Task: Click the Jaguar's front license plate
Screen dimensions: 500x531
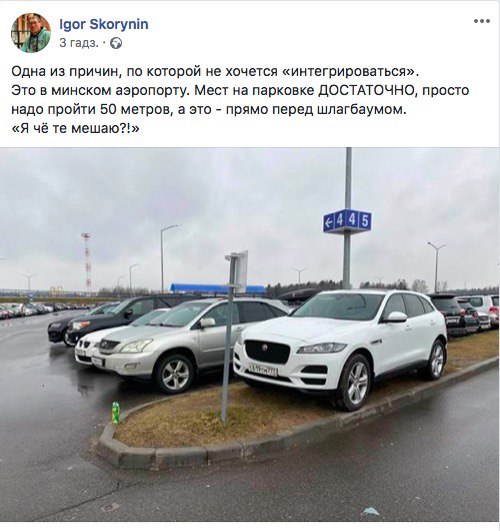Action: [263, 370]
